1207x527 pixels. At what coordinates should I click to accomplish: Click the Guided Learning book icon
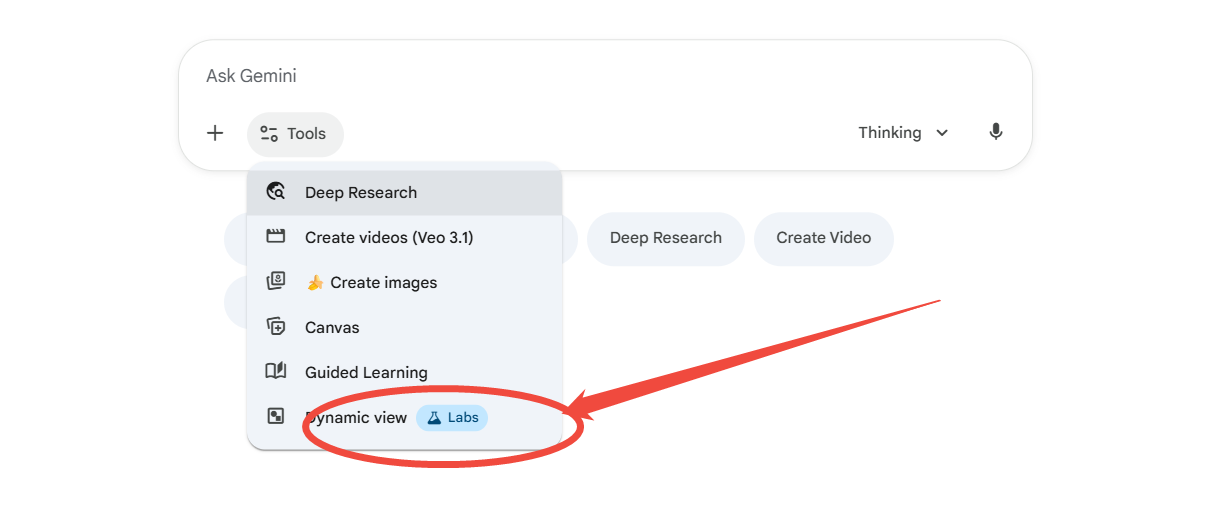pyautogui.click(x=276, y=372)
